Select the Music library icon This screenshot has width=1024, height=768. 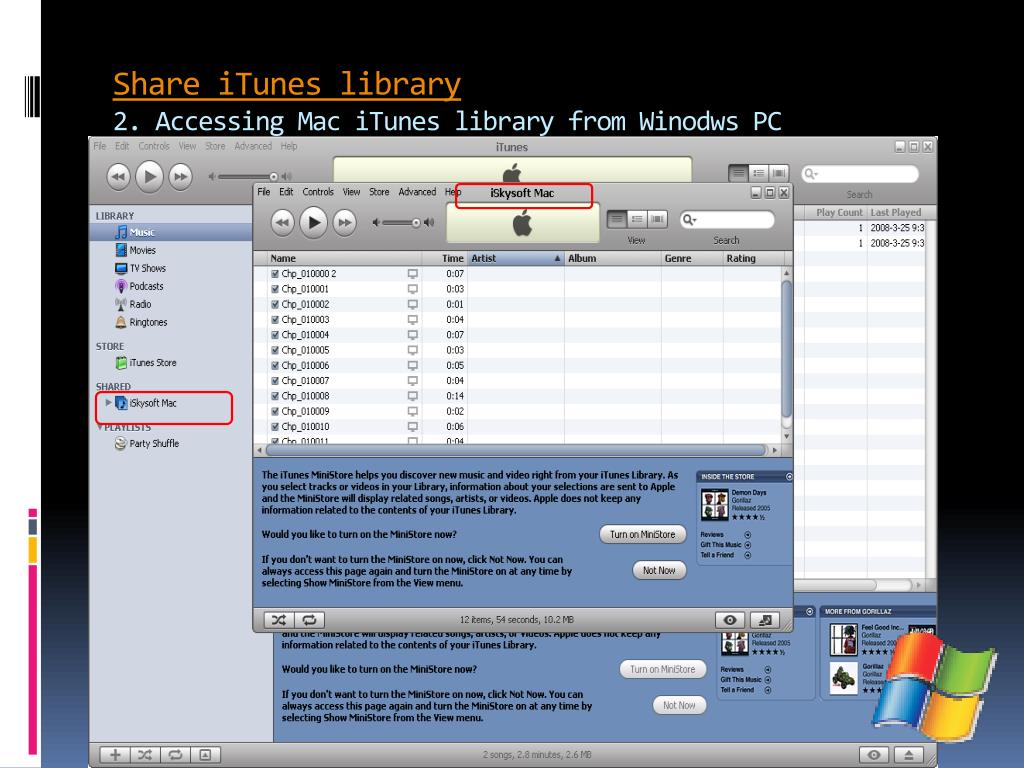pyautogui.click(x=121, y=232)
